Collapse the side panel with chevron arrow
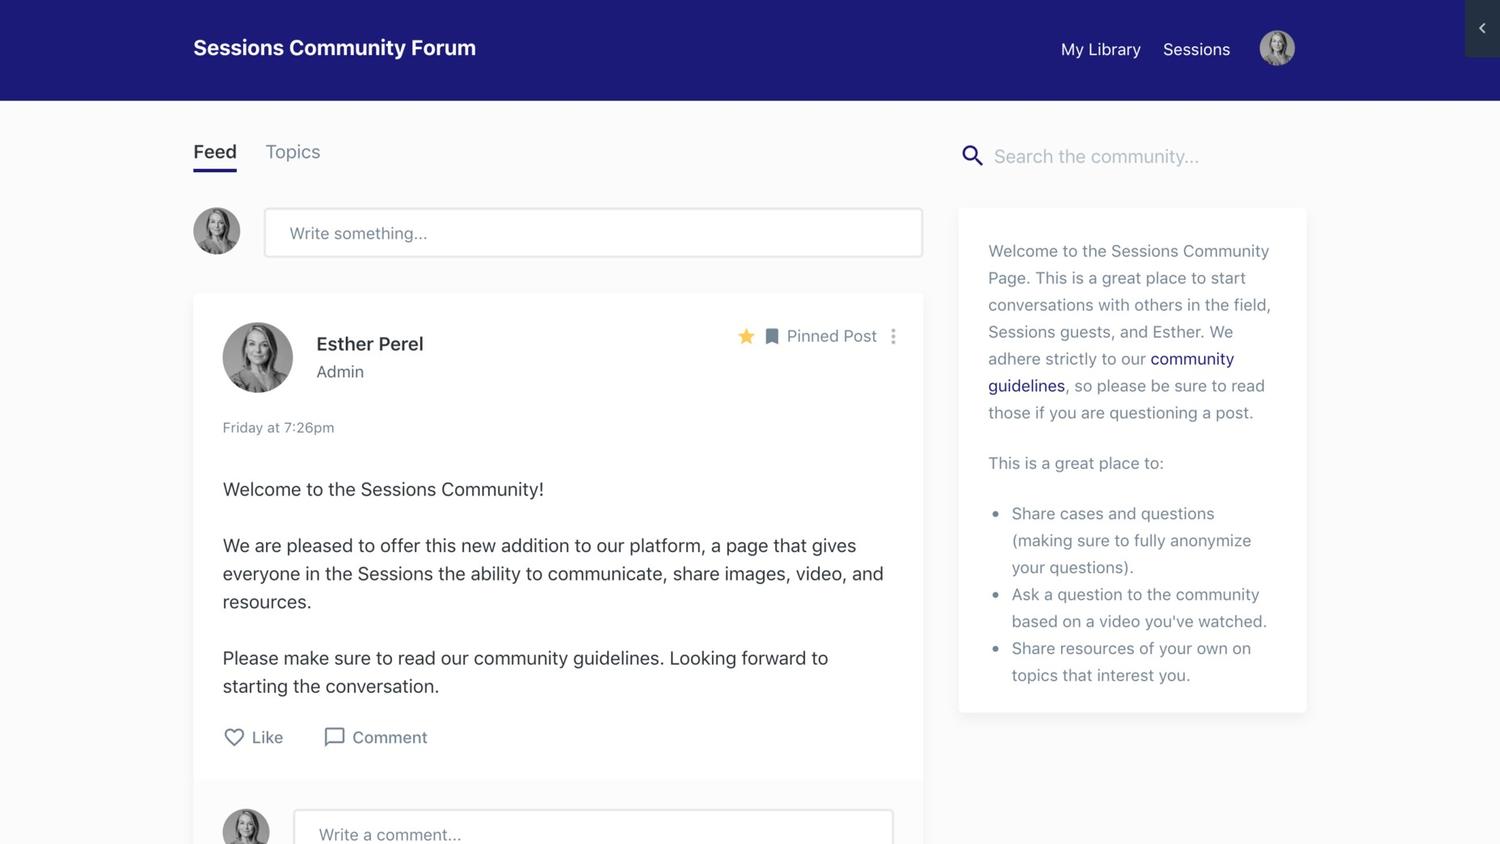The height and width of the screenshot is (844, 1500). (x=1482, y=28)
